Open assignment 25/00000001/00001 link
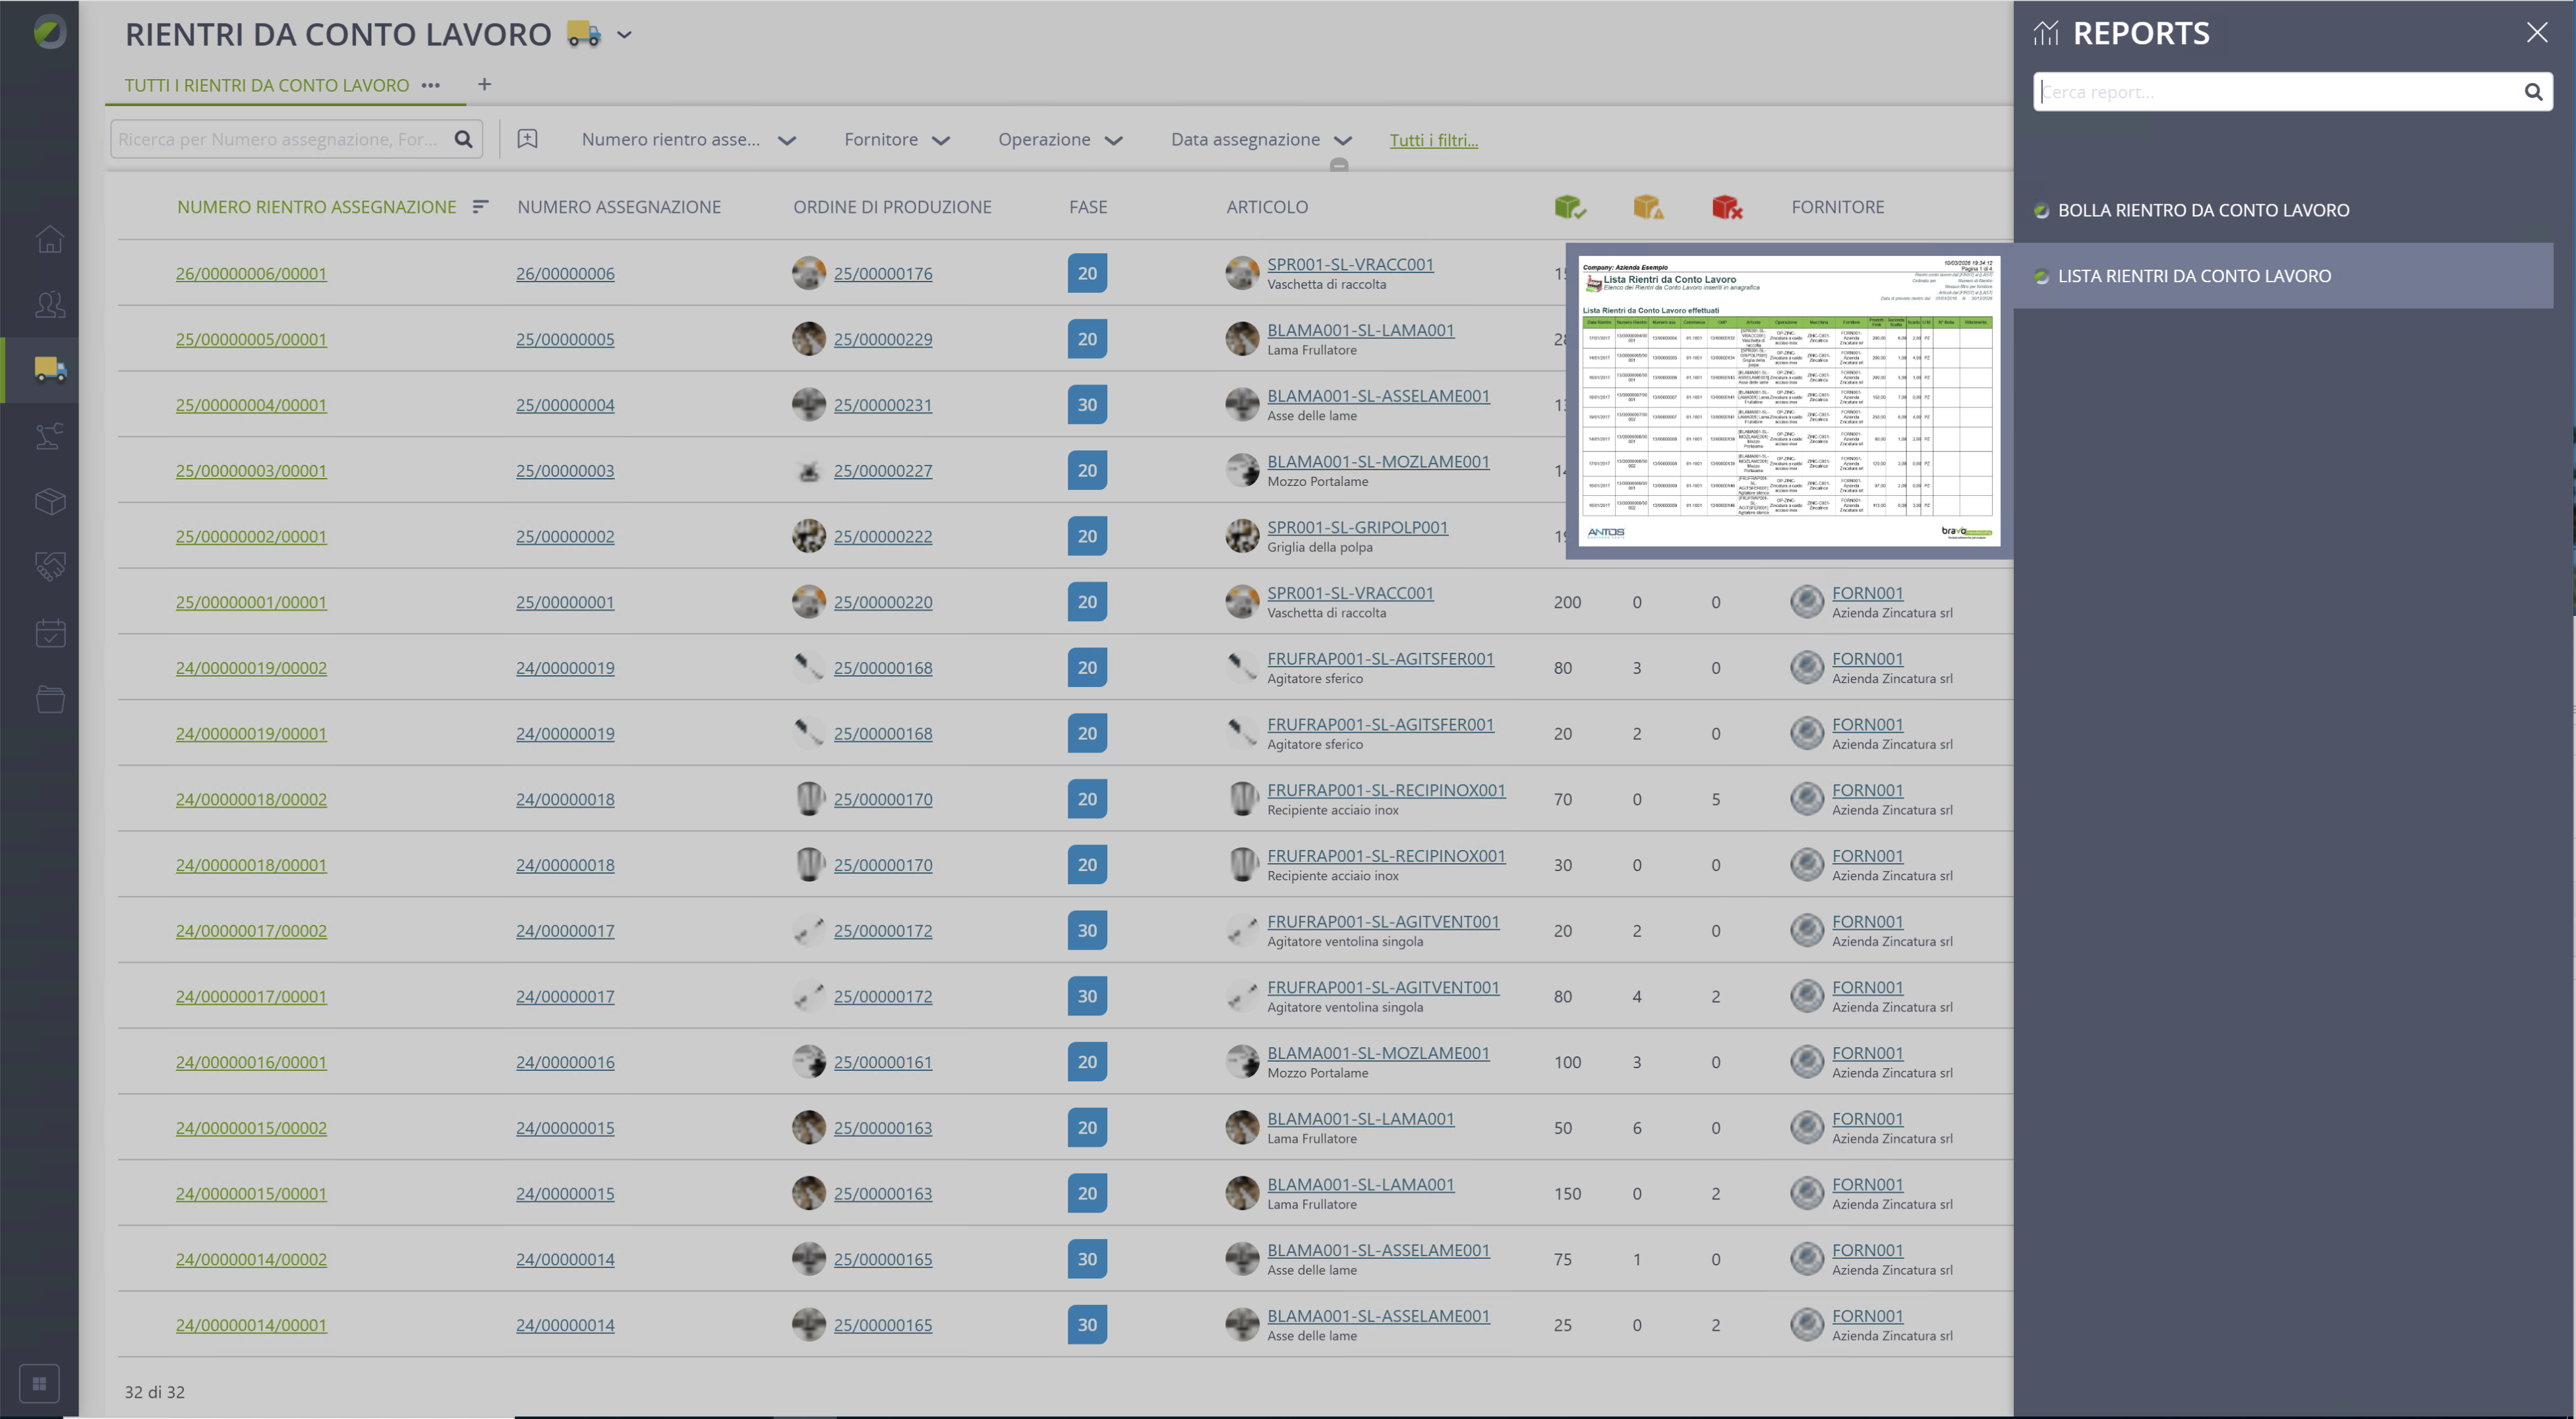 coord(251,602)
